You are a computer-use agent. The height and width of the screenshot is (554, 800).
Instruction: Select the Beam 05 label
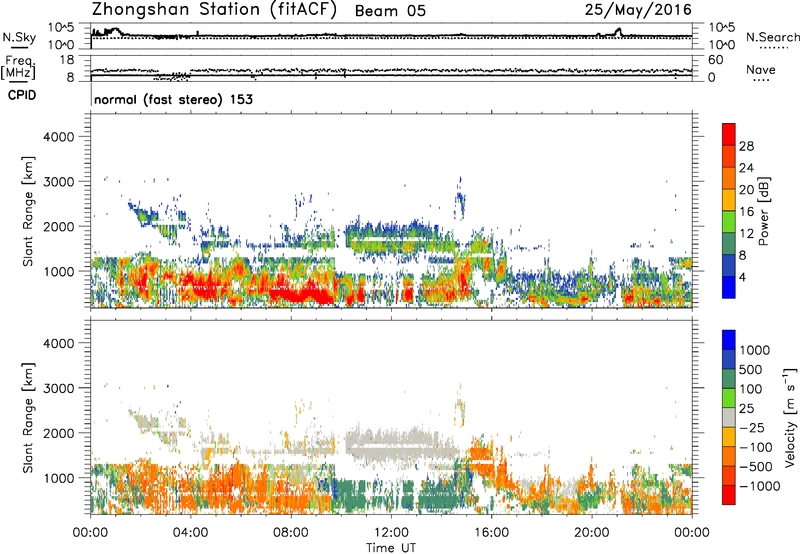390,11
